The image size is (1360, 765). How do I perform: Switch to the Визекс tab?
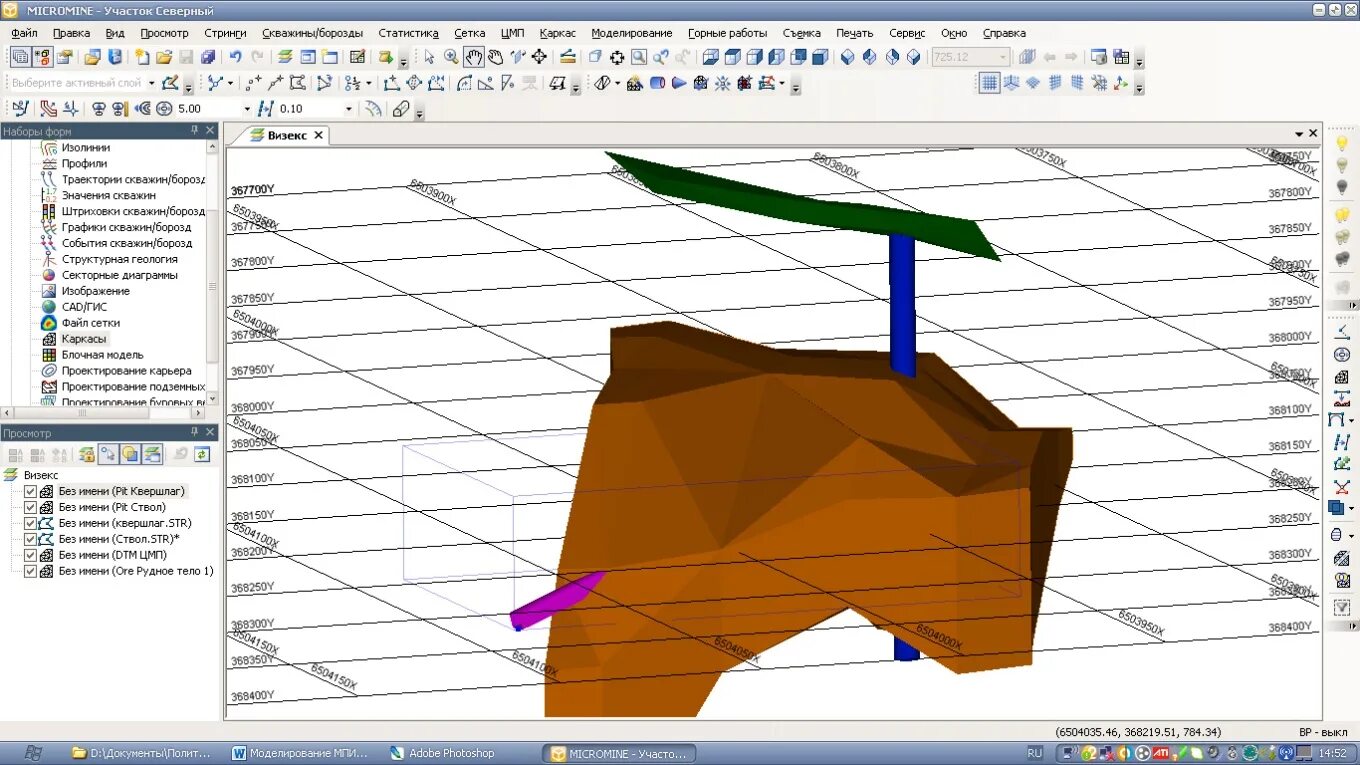click(x=287, y=135)
